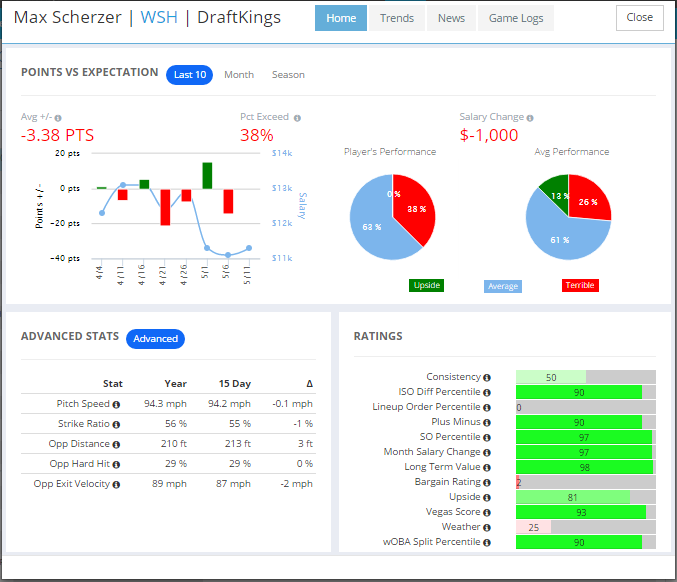Viewport: 677px width, 582px height.
Task: Click the Upside rating bar showing 81
Action: click(x=573, y=497)
